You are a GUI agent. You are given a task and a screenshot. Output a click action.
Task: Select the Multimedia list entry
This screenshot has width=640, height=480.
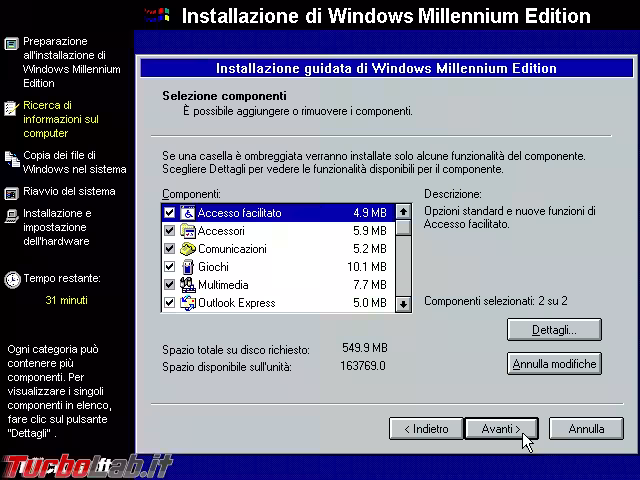pyautogui.click(x=223, y=285)
